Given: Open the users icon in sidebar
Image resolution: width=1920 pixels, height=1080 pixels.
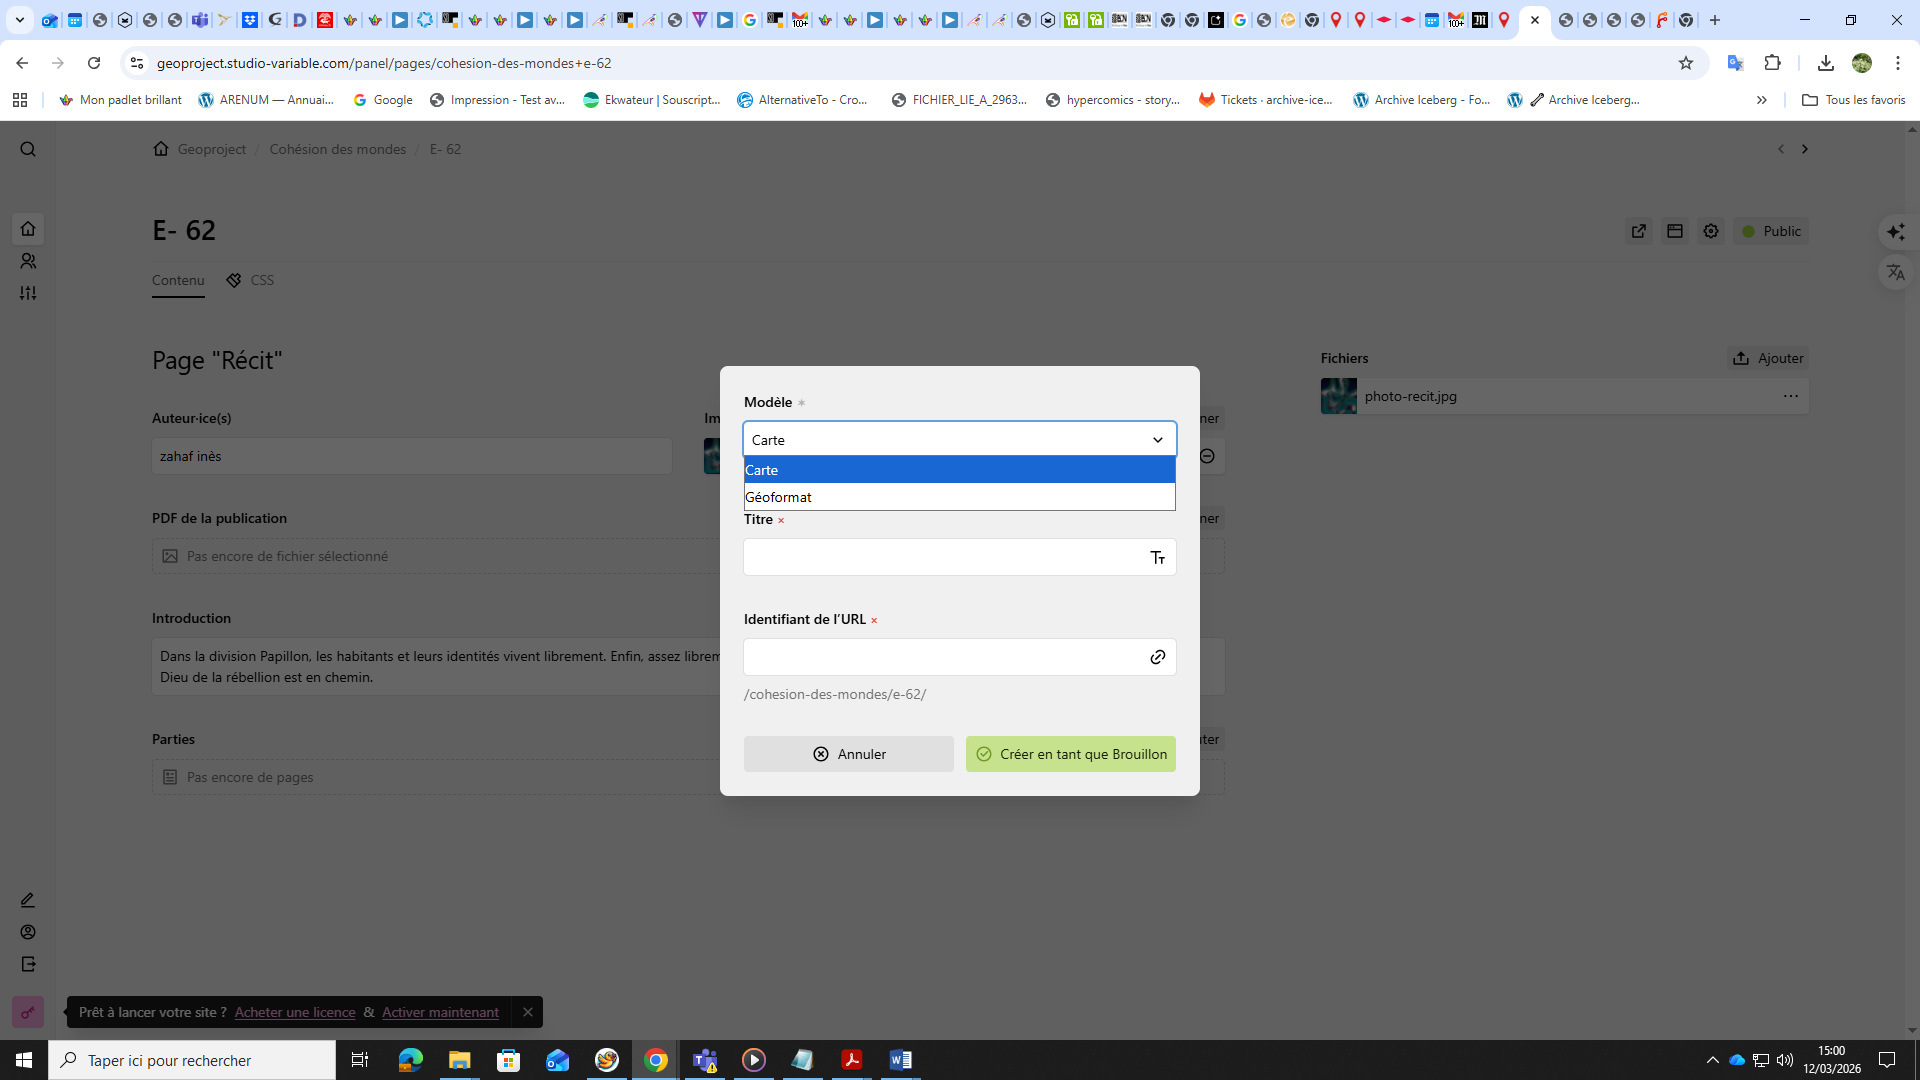Looking at the screenshot, I should click(x=28, y=261).
